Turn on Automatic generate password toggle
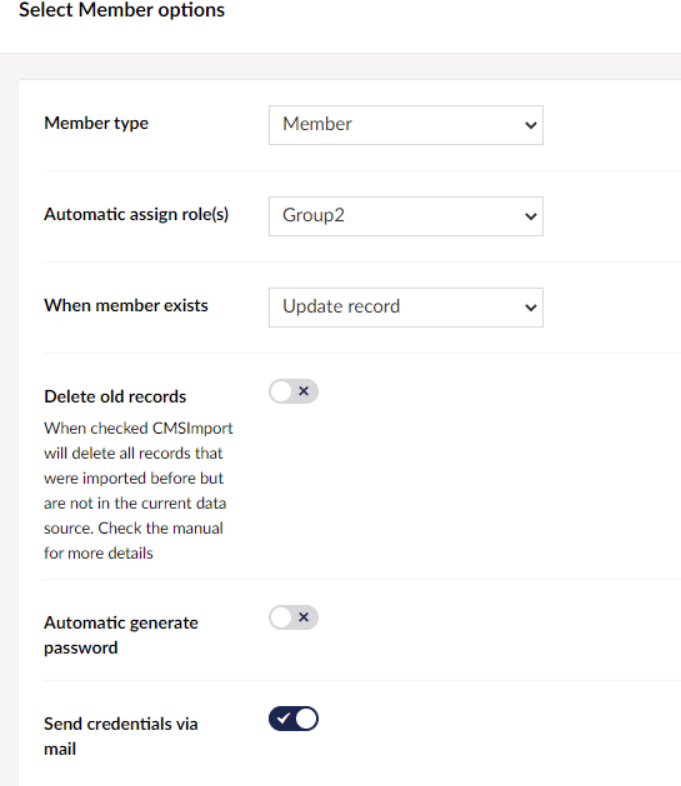Screen dimensions: 681x786 pyautogui.click(x=294, y=618)
